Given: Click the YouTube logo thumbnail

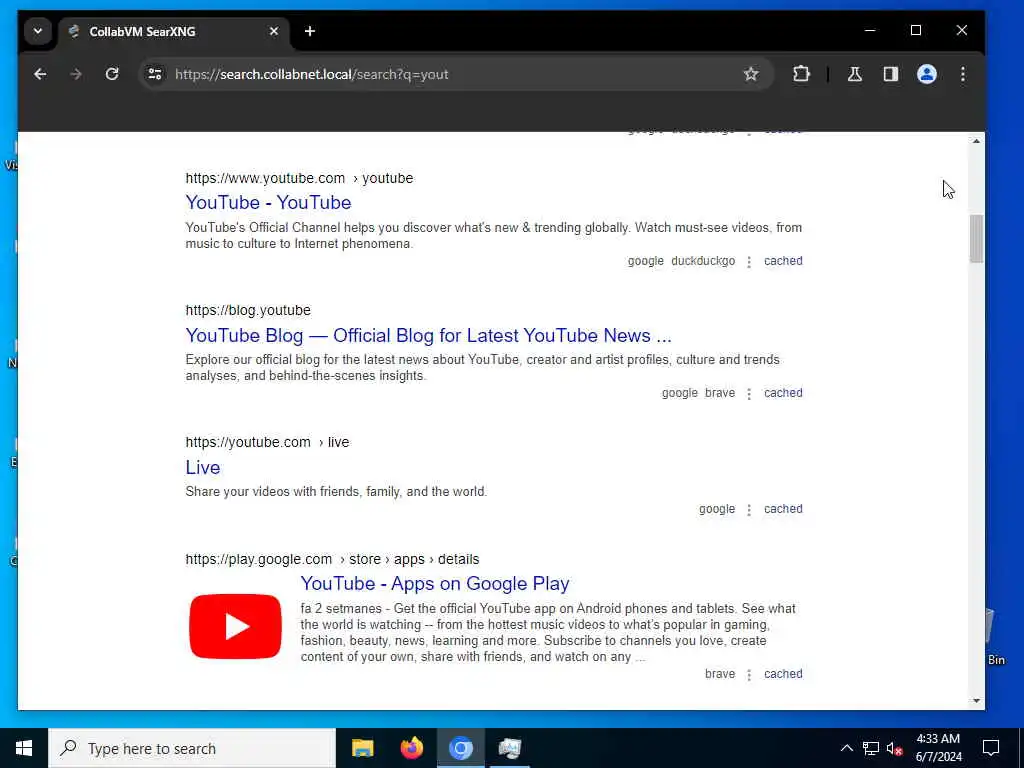Looking at the screenshot, I should click(x=235, y=626).
